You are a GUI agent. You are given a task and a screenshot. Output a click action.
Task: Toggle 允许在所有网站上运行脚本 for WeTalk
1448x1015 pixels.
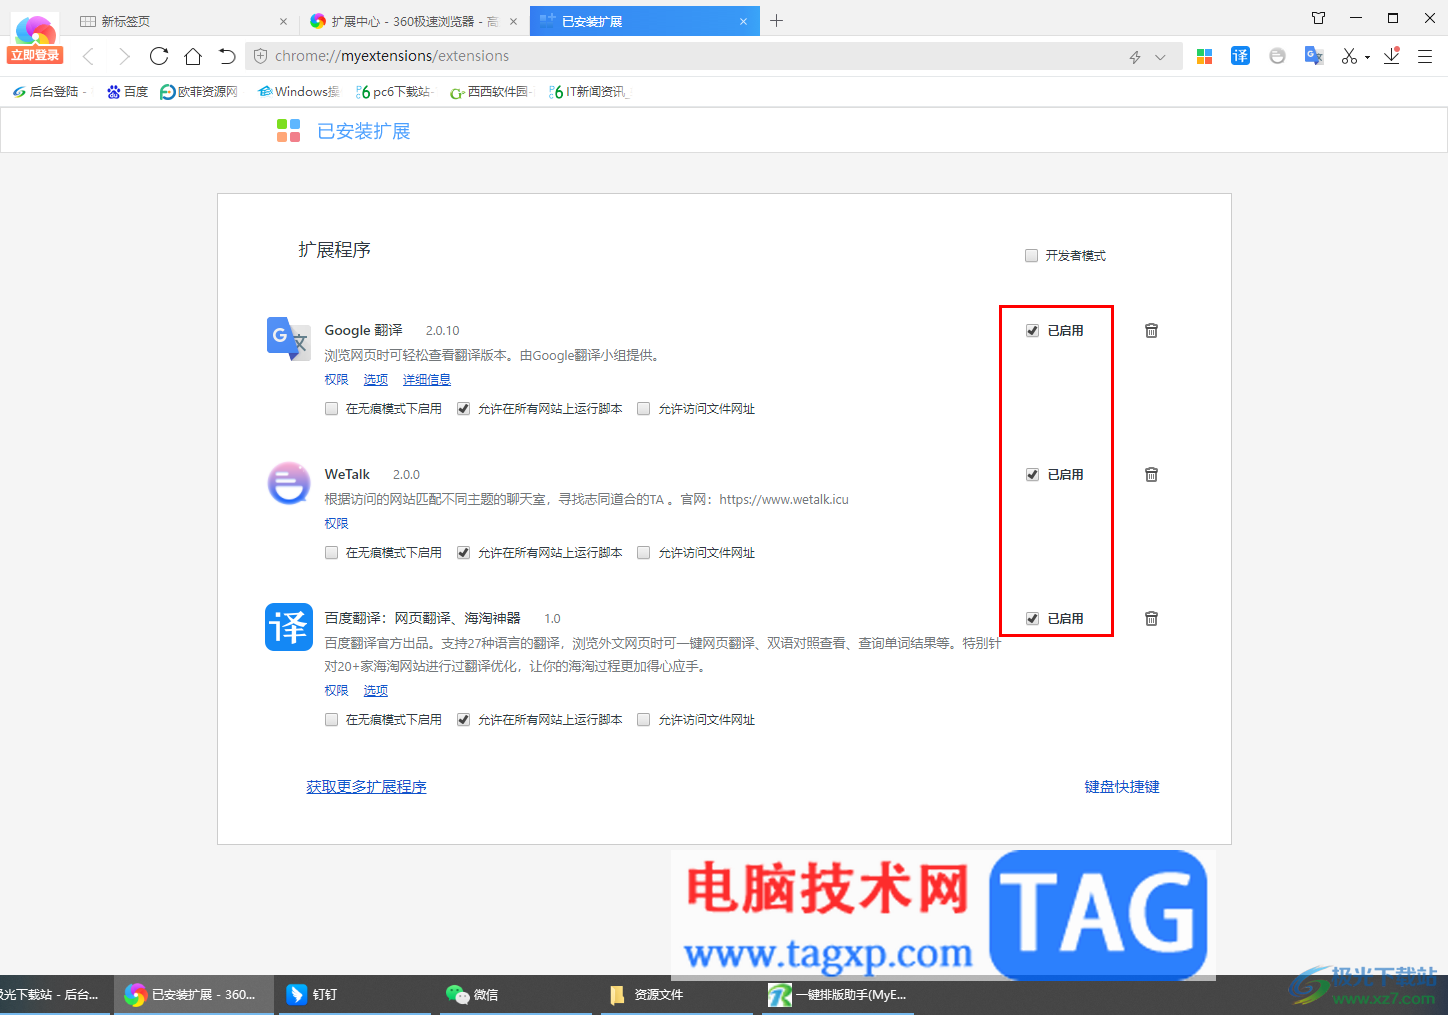[463, 553]
